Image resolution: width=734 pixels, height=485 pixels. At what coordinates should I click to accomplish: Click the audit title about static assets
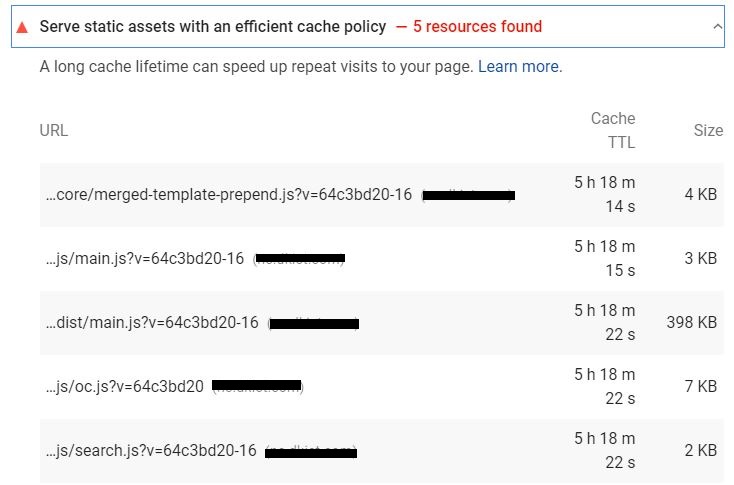(x=213, y=27)
